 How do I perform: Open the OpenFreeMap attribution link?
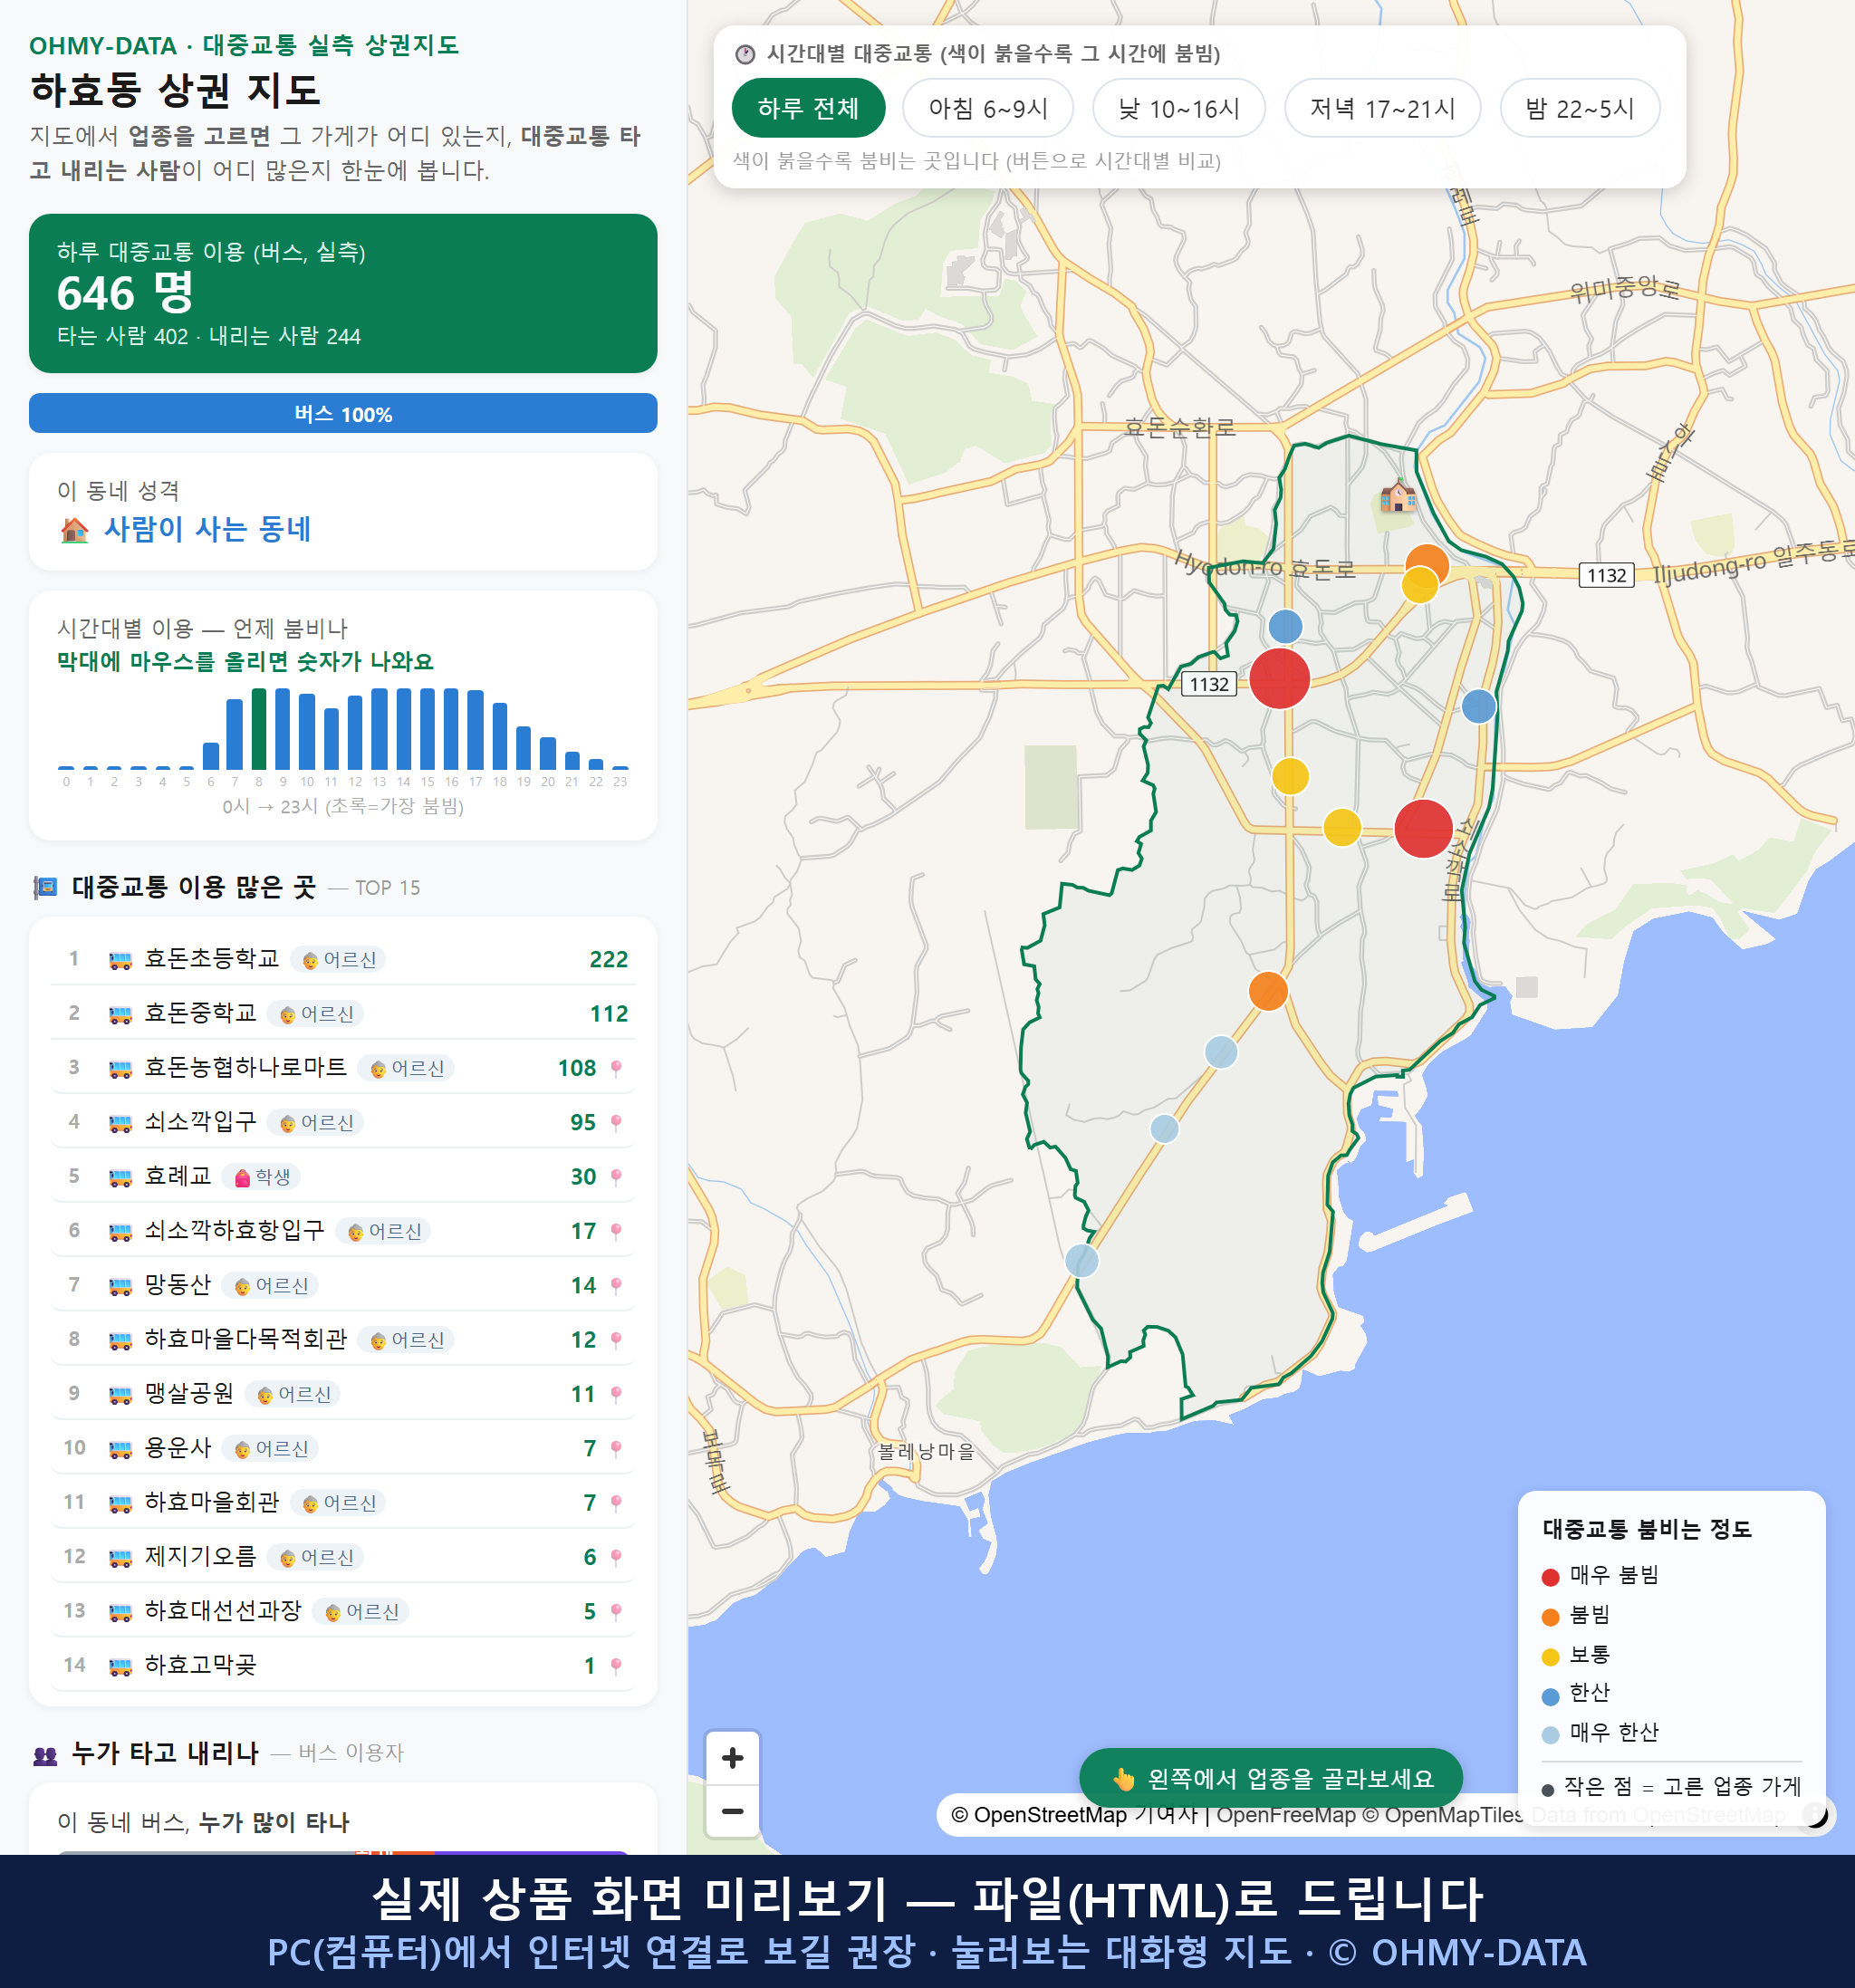[x=1285, y=1814]
